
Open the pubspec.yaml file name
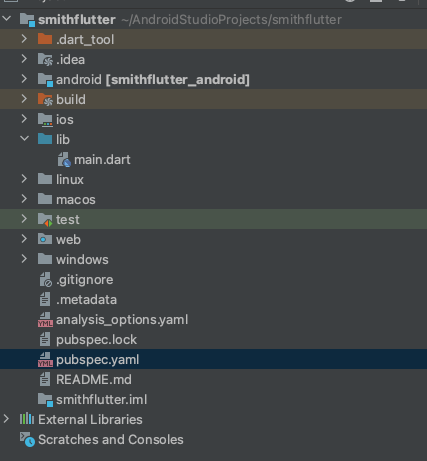coord(97,360)
